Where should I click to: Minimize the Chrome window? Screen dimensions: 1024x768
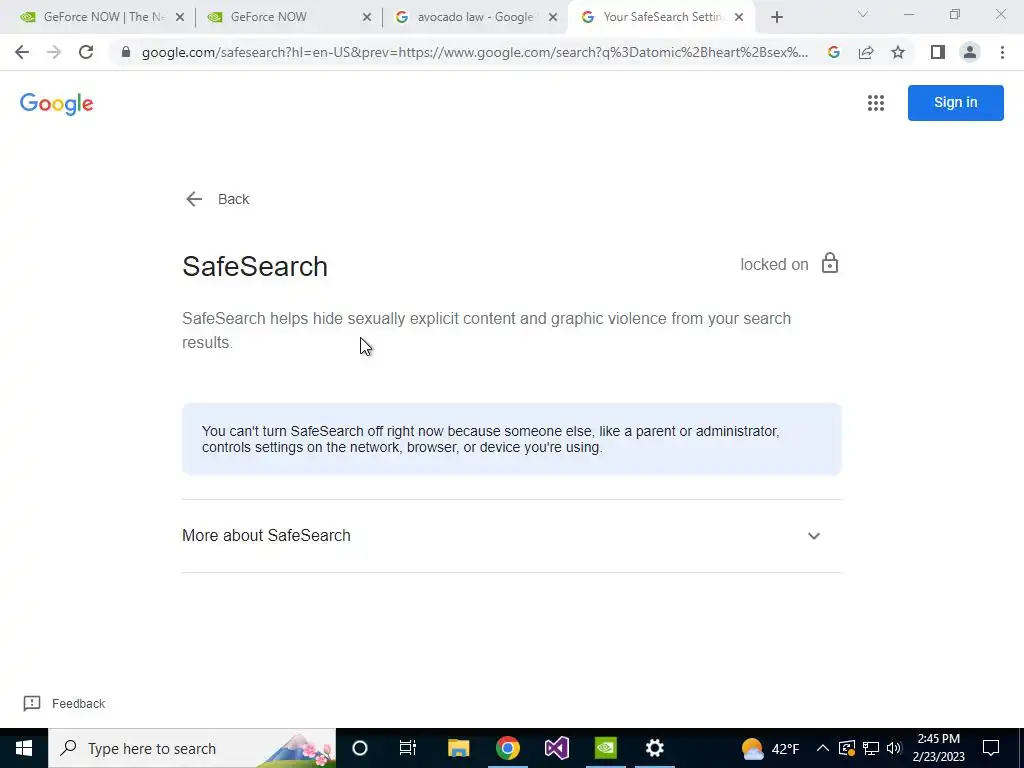(x=908, y=14)
